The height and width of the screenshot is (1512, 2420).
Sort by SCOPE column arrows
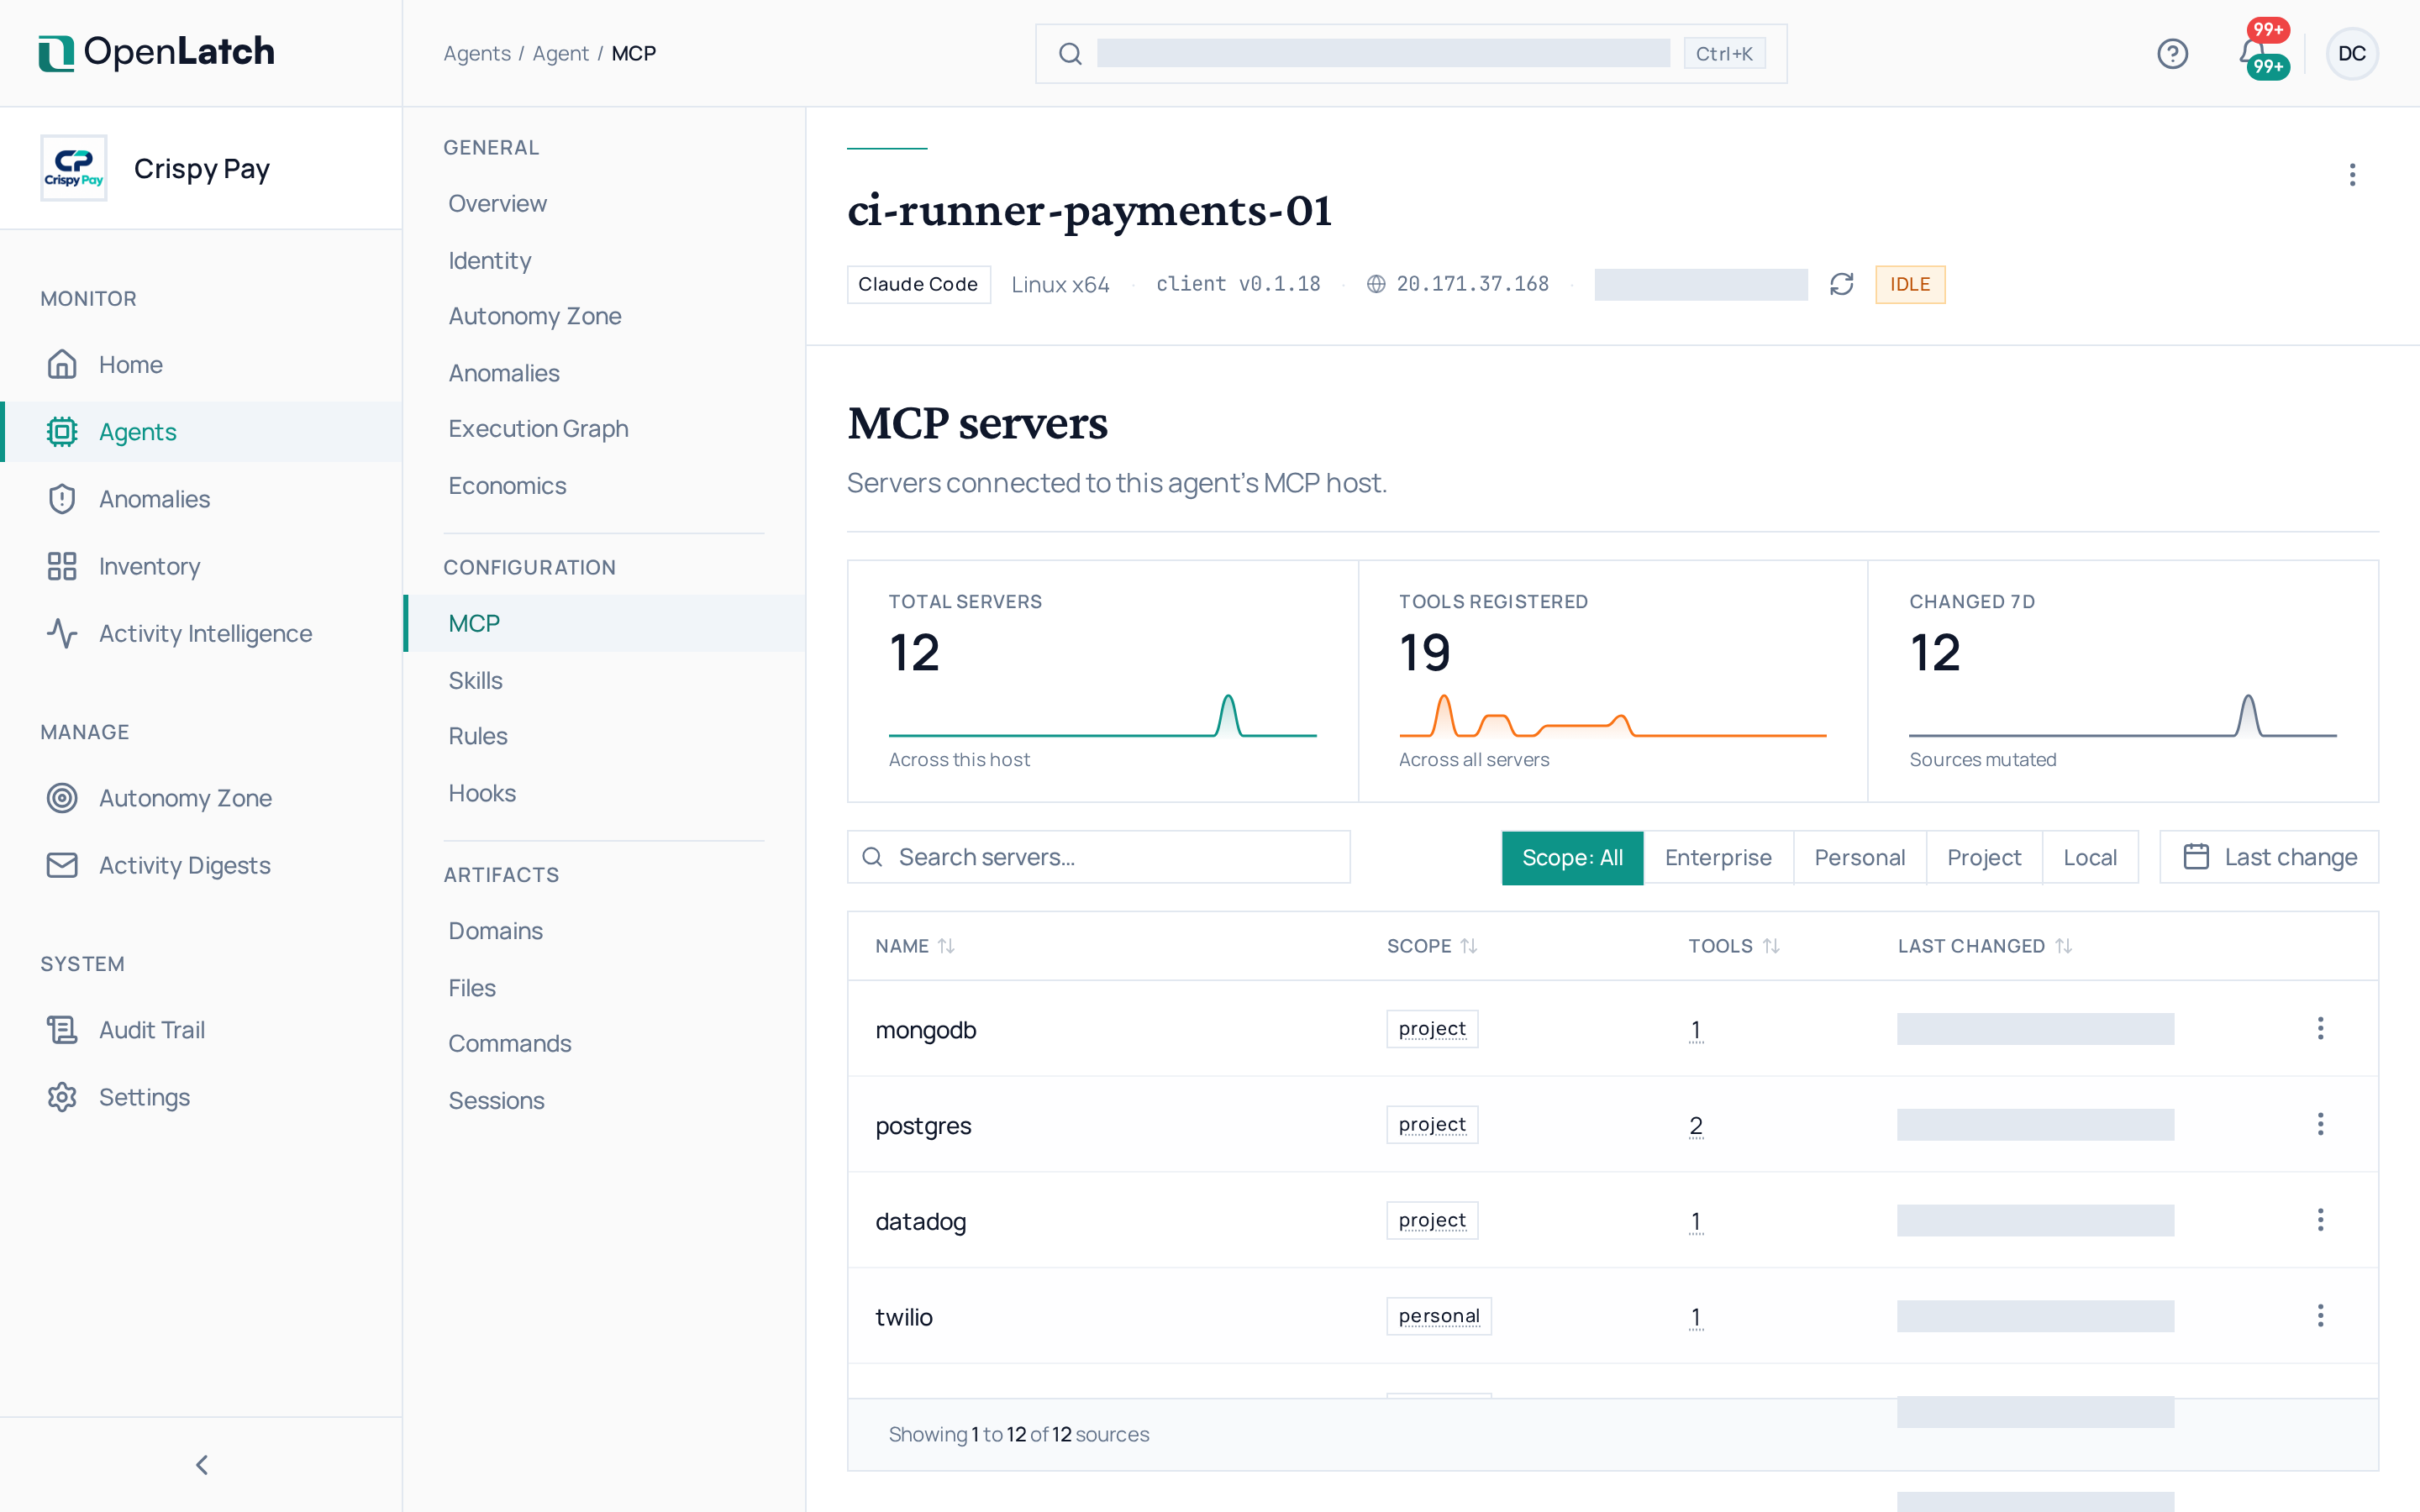click(x=1468, y=946)
